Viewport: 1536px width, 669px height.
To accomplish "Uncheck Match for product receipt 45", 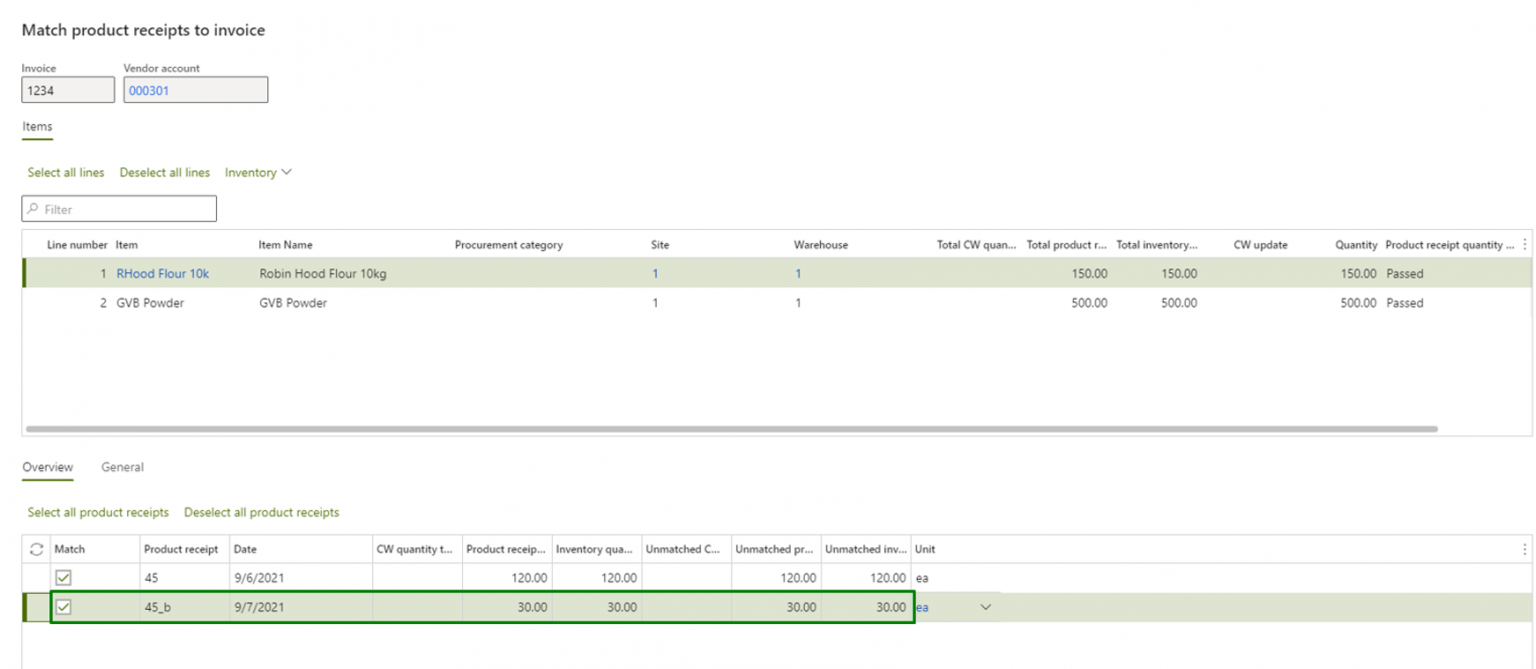I will click(x=63, y=578).
